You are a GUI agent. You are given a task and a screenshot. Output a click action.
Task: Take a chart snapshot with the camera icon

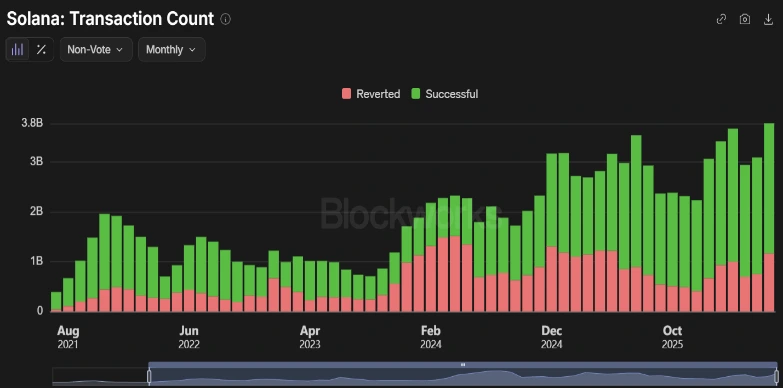coord(745,19)
